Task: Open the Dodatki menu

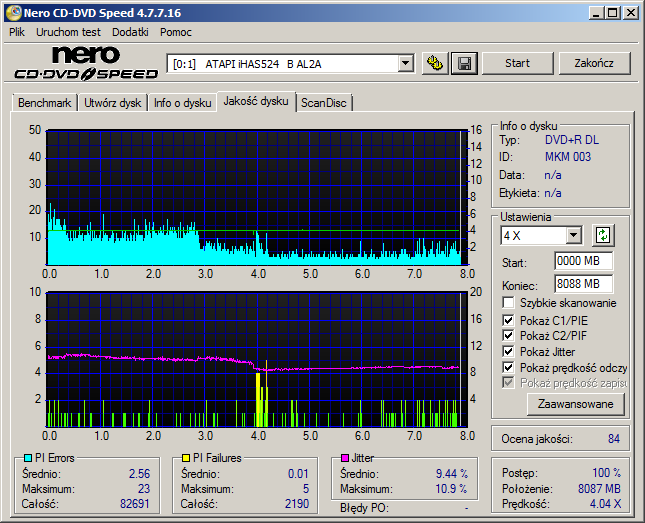Action: 130,32
